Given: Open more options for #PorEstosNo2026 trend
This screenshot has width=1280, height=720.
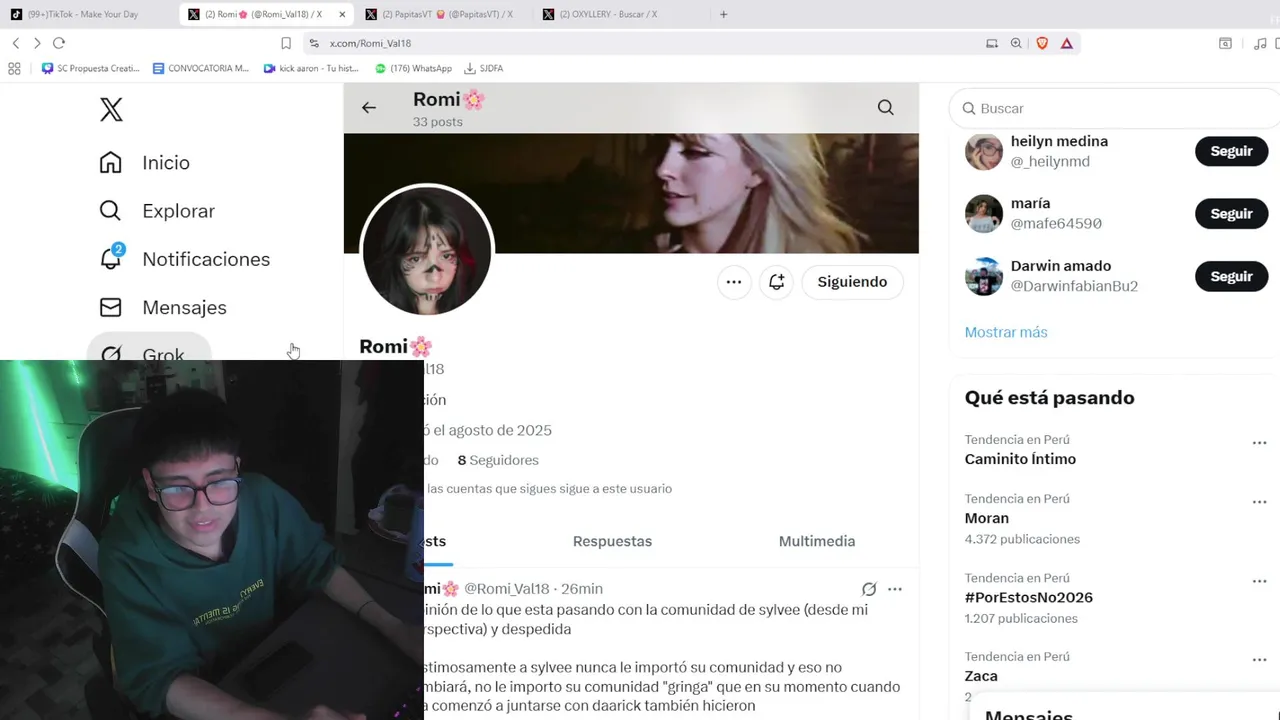Looking at the screenshot, I should [x=1259, y=581].
